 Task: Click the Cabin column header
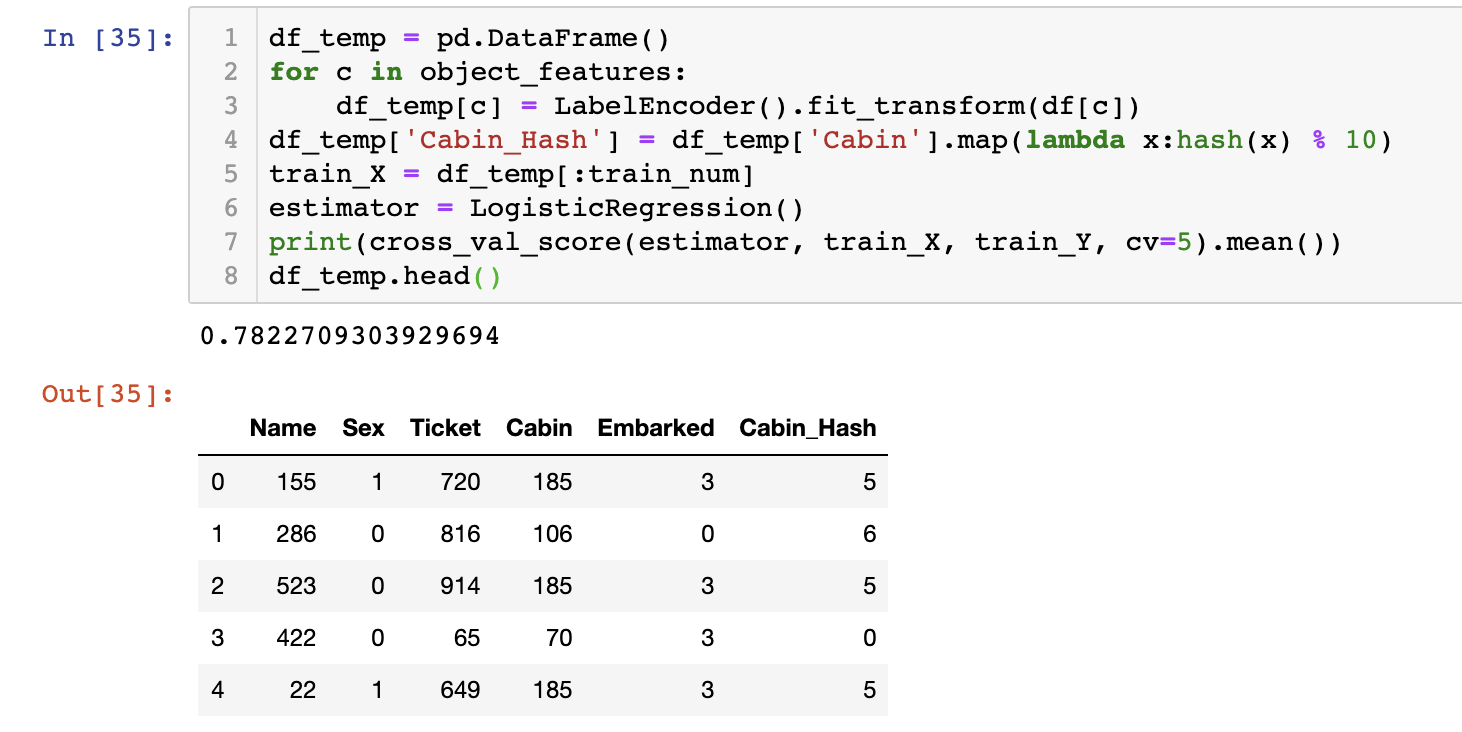click(x=539, y=428)
